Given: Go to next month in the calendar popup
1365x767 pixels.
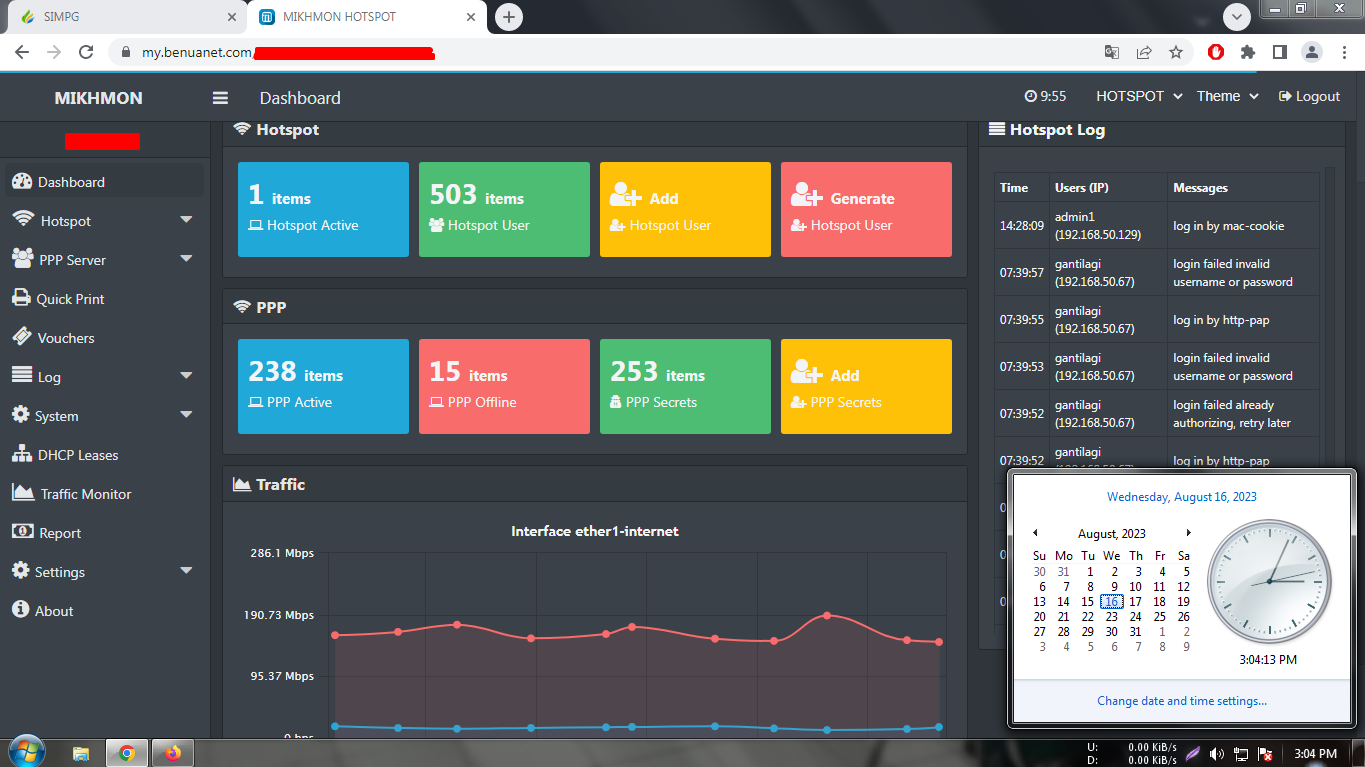Looking at the screenshot, I should tap(1188, 533).
